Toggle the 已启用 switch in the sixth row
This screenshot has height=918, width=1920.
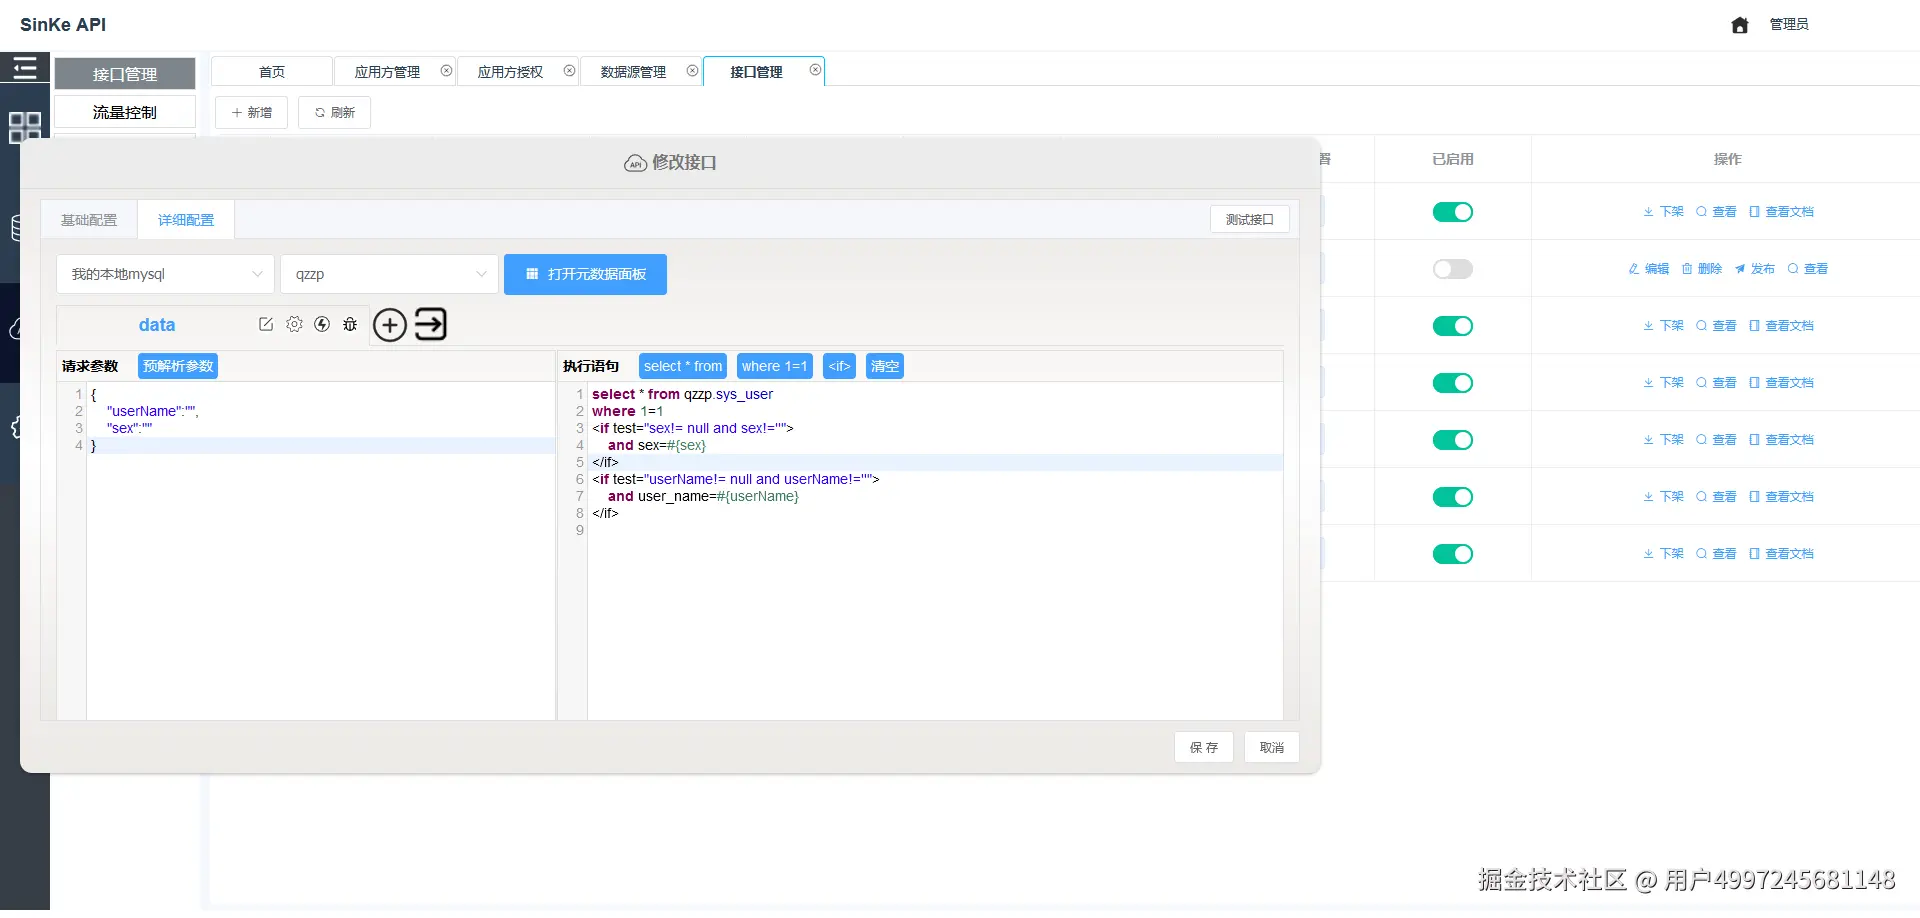1453,497
